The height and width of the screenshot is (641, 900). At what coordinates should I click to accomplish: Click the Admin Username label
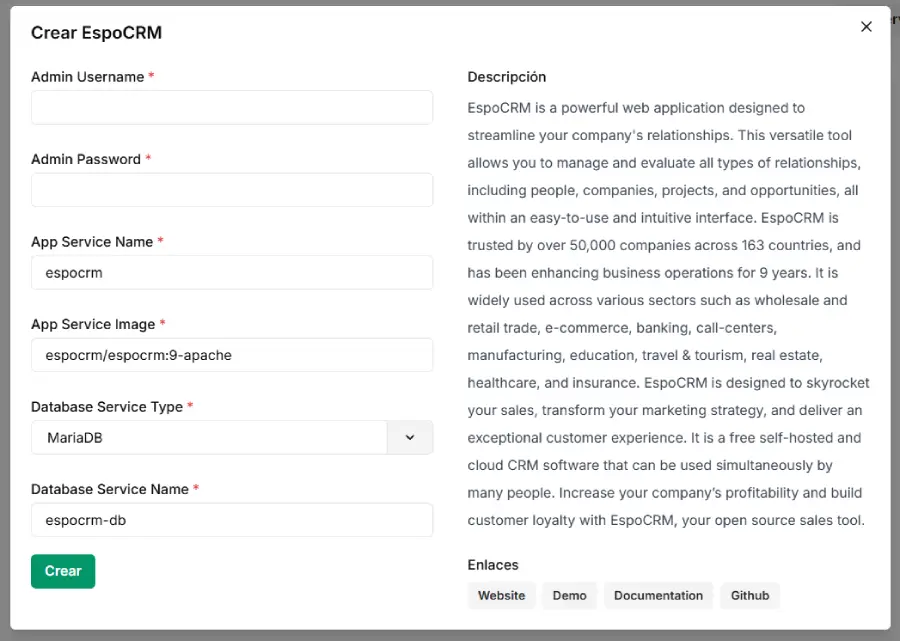point(88,77)
